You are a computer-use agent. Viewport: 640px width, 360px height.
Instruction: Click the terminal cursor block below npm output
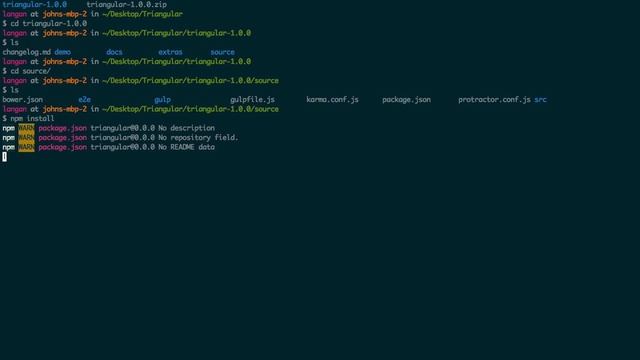[x=4, y=157]
